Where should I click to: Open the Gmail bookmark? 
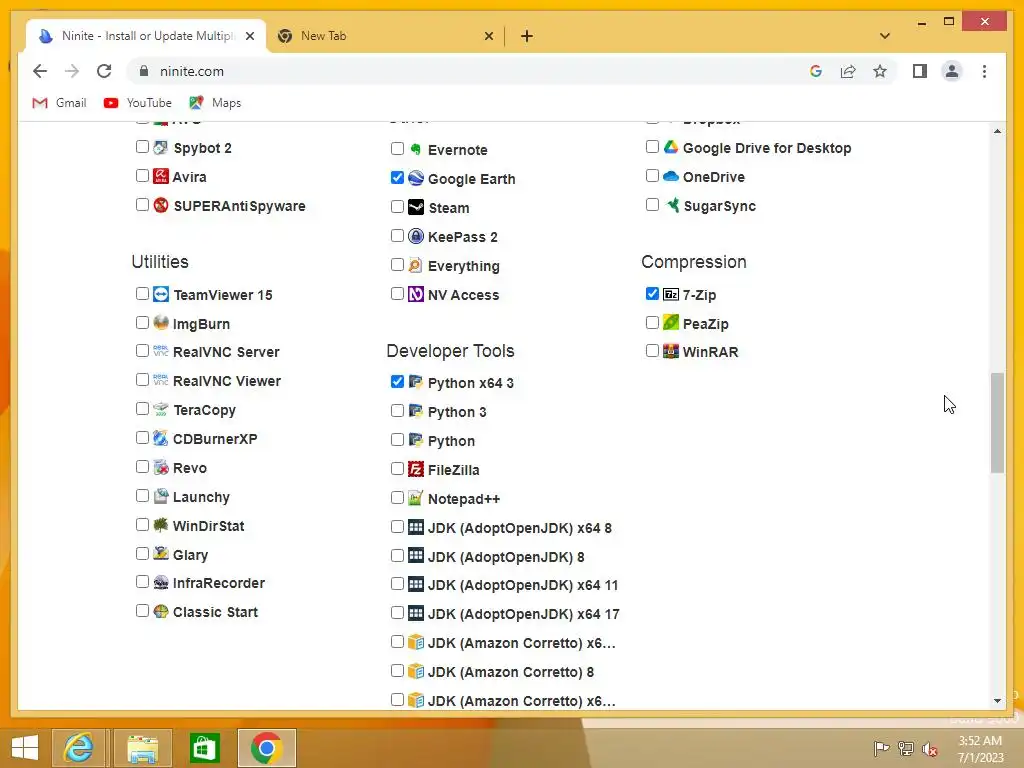pyautogui.click(x=59, y=103)
